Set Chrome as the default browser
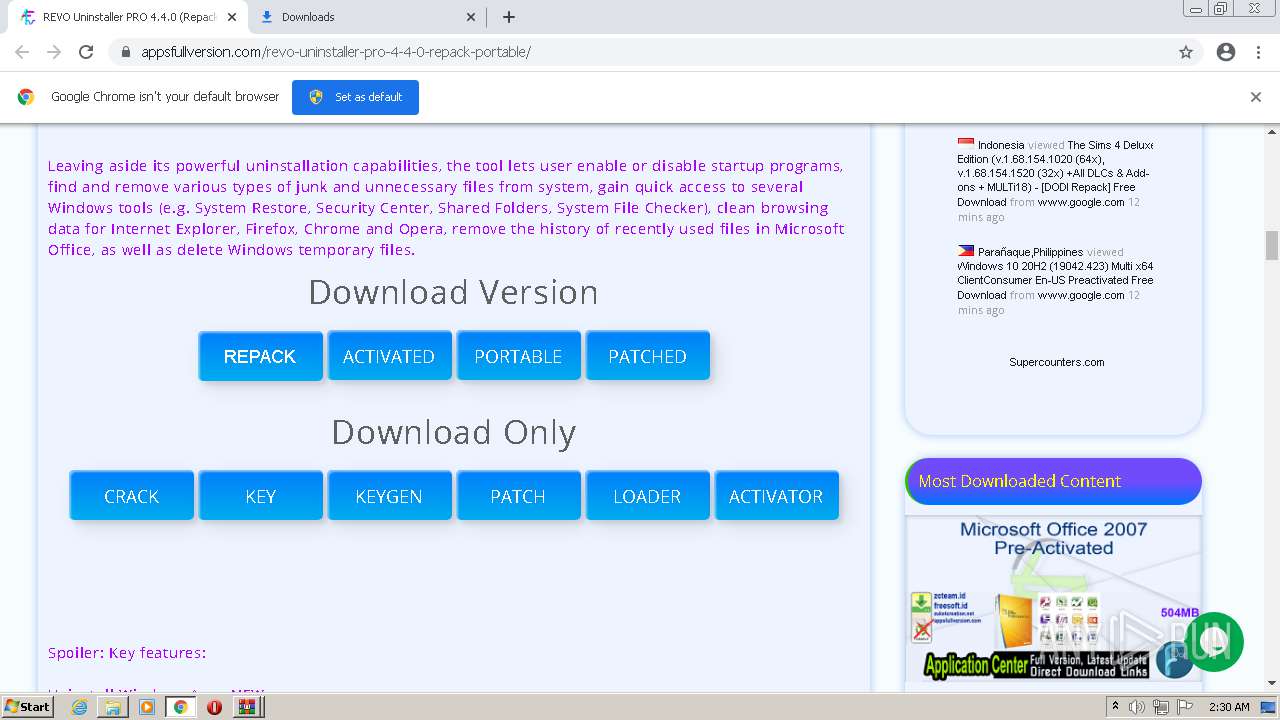The height and width of the screenshot is (720, 1280). coord(355,97)
